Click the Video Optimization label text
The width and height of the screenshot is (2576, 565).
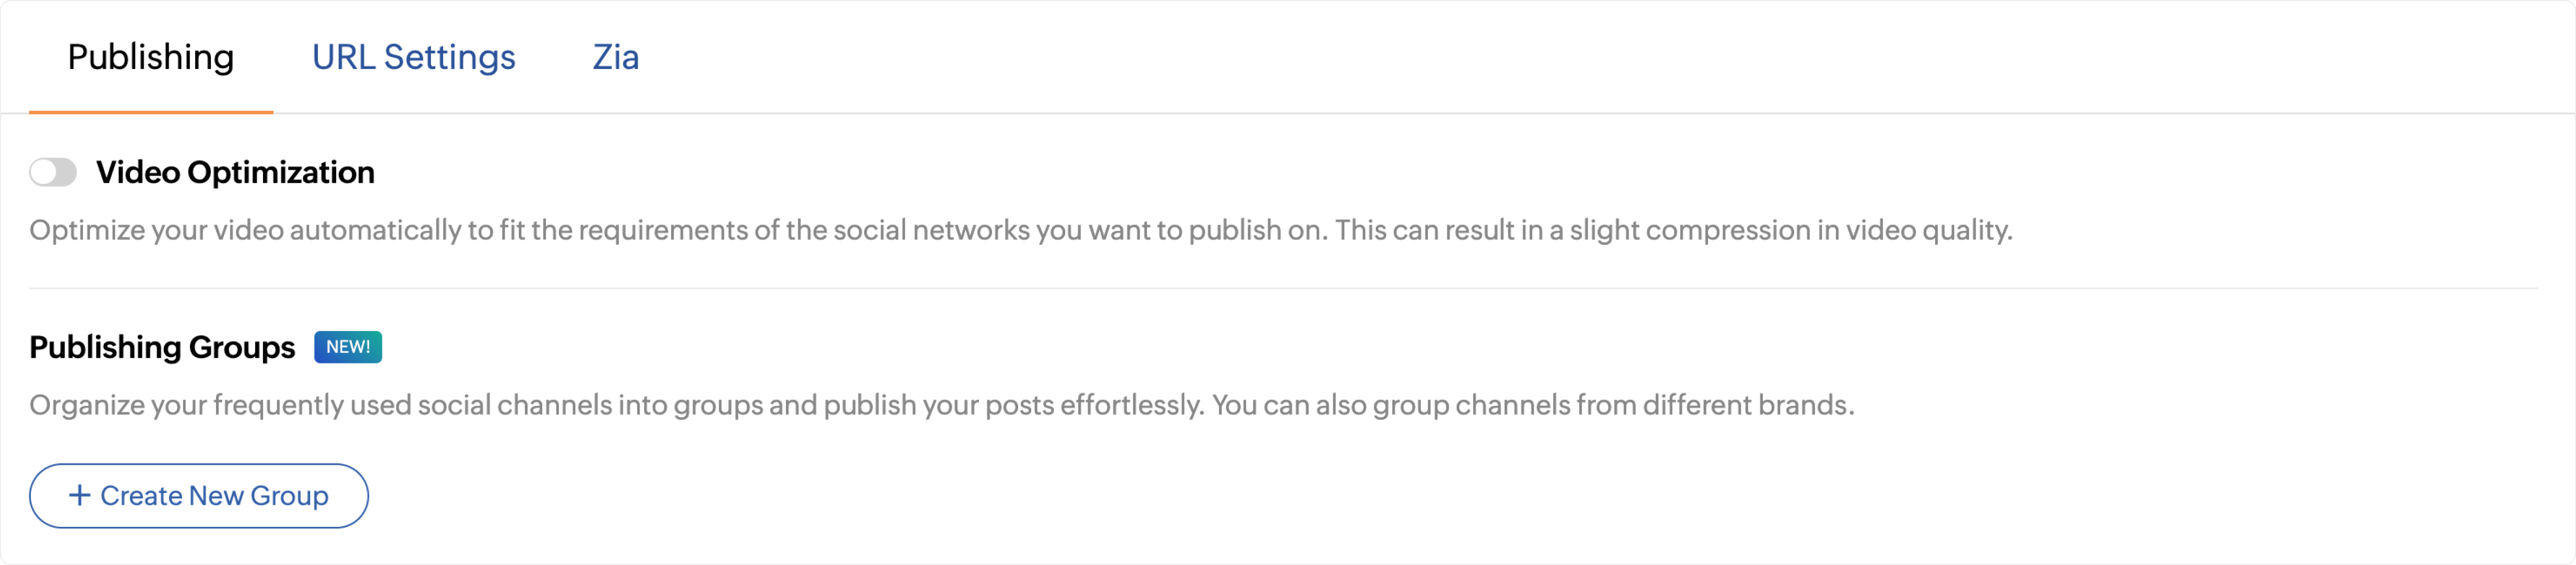[x=235, y=172]
